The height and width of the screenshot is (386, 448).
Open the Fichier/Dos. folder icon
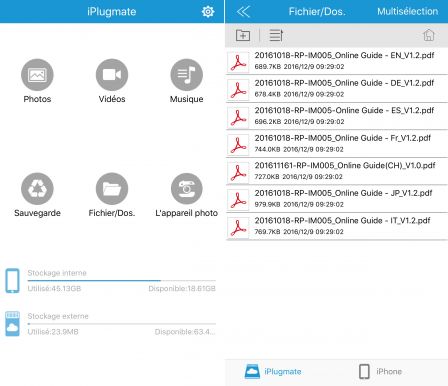[112, 189]
